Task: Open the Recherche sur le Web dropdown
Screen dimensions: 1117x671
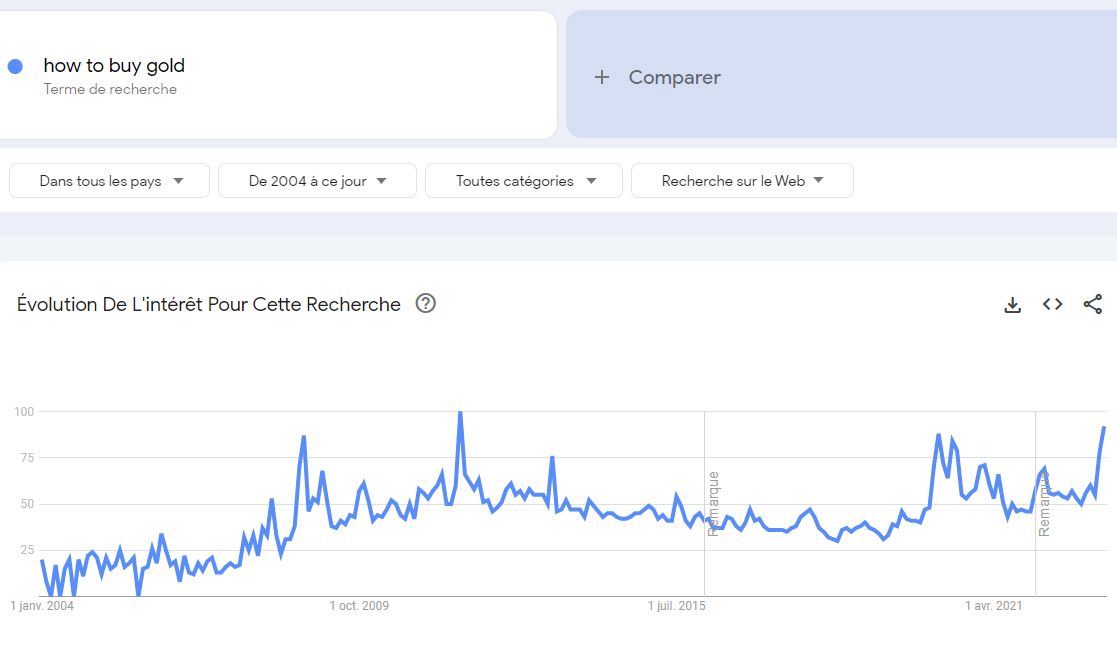Action: [742, 181]
